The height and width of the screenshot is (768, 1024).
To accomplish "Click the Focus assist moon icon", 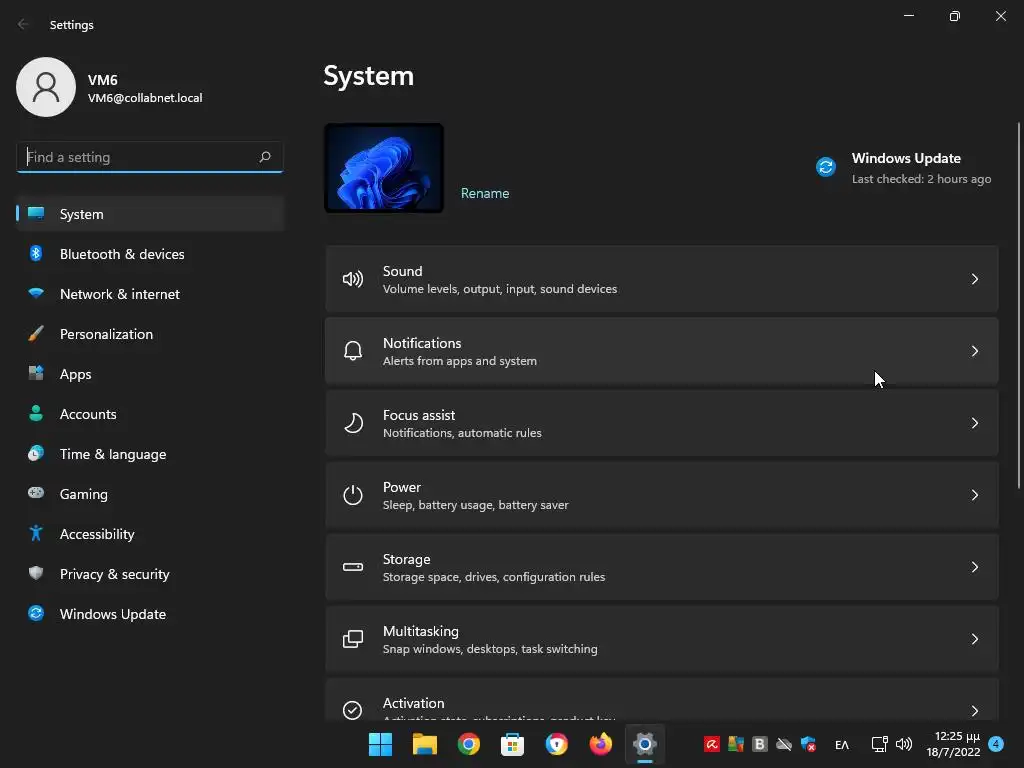I will (353, 423).
